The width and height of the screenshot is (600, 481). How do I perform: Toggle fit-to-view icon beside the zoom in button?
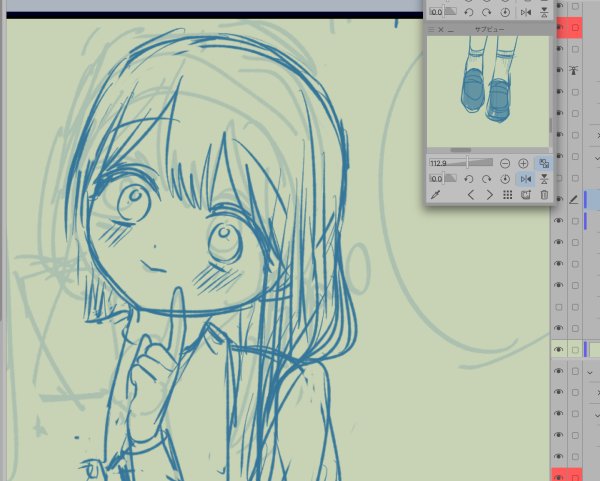[x=543, y=162]
